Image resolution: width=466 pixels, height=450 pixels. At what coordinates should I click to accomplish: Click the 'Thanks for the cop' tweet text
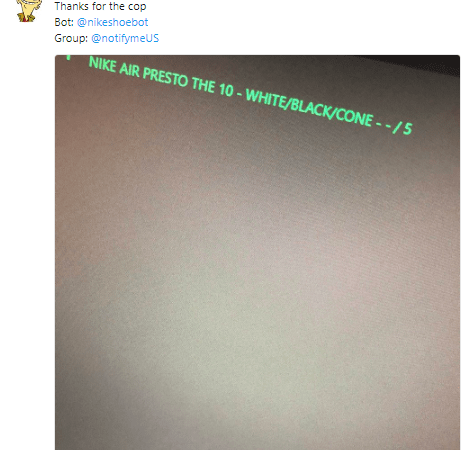[x=100, y=6]
